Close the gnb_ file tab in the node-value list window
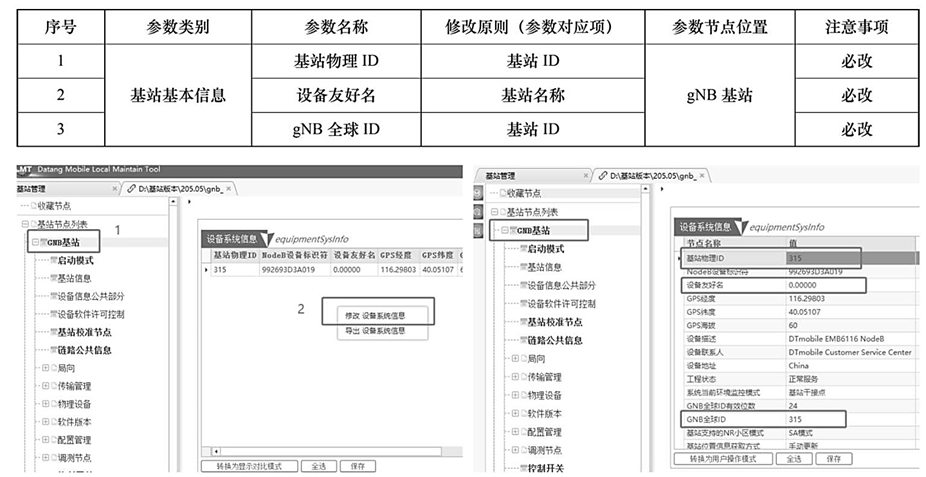This screenshot has height=477, width=926. 702,175
